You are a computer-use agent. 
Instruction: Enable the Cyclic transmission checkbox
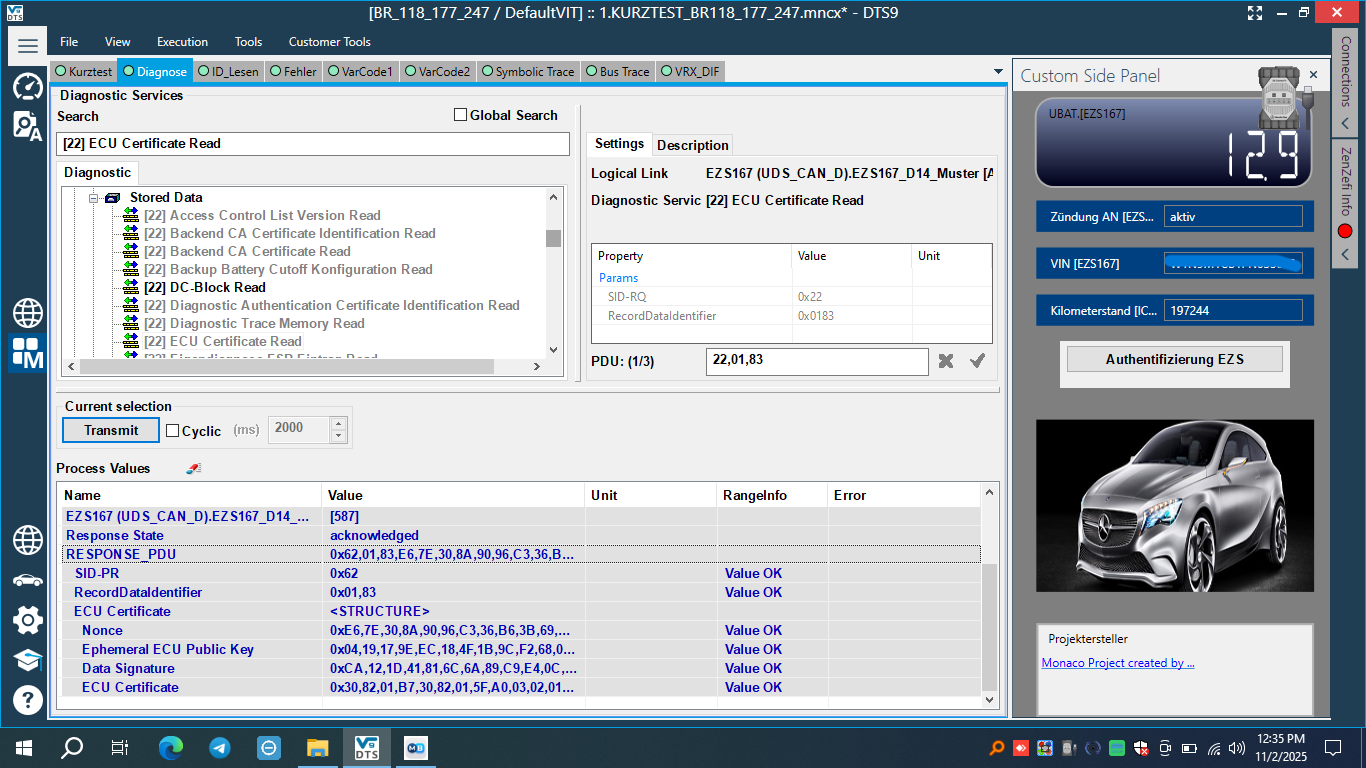tap(174, 431)
